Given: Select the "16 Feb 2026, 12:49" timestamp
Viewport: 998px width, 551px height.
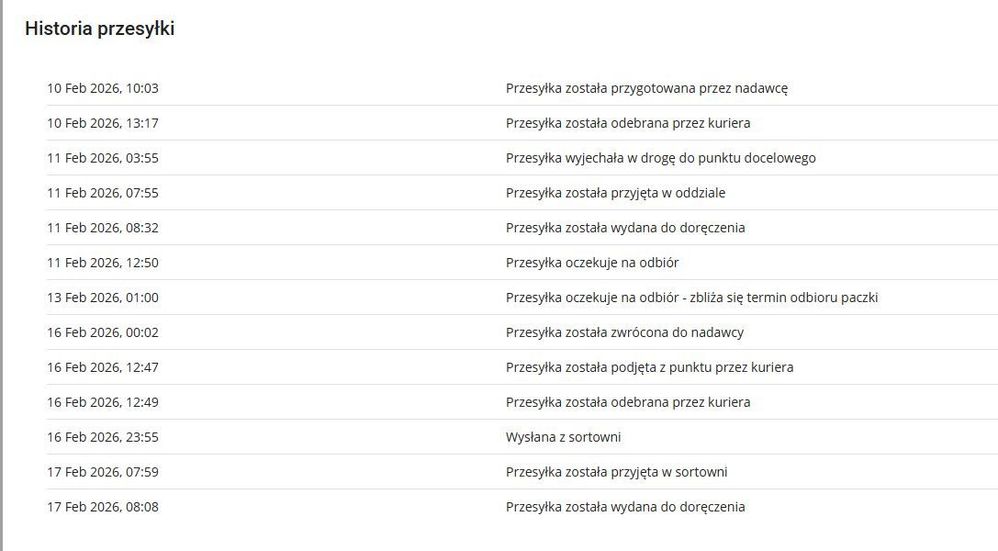Looking at the screenshot, I should pyautogui.click(x=102, y=403).
